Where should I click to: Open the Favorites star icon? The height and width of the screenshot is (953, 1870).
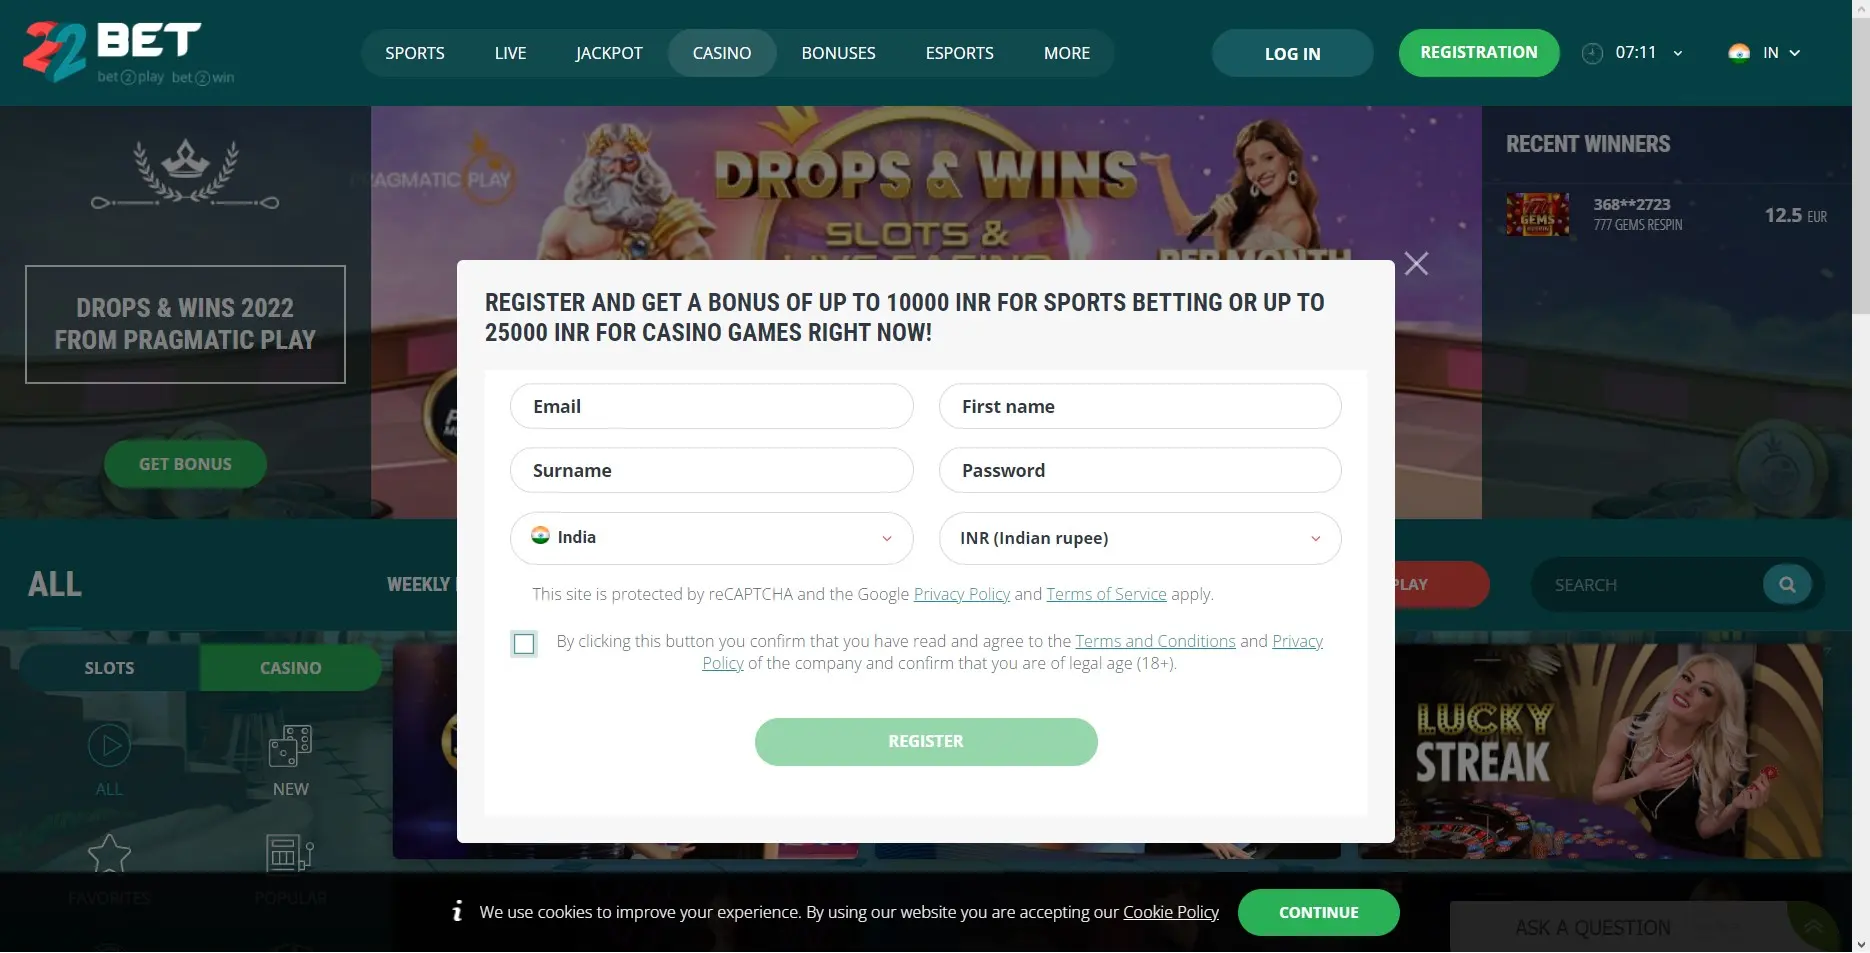(x=109, y=854)
